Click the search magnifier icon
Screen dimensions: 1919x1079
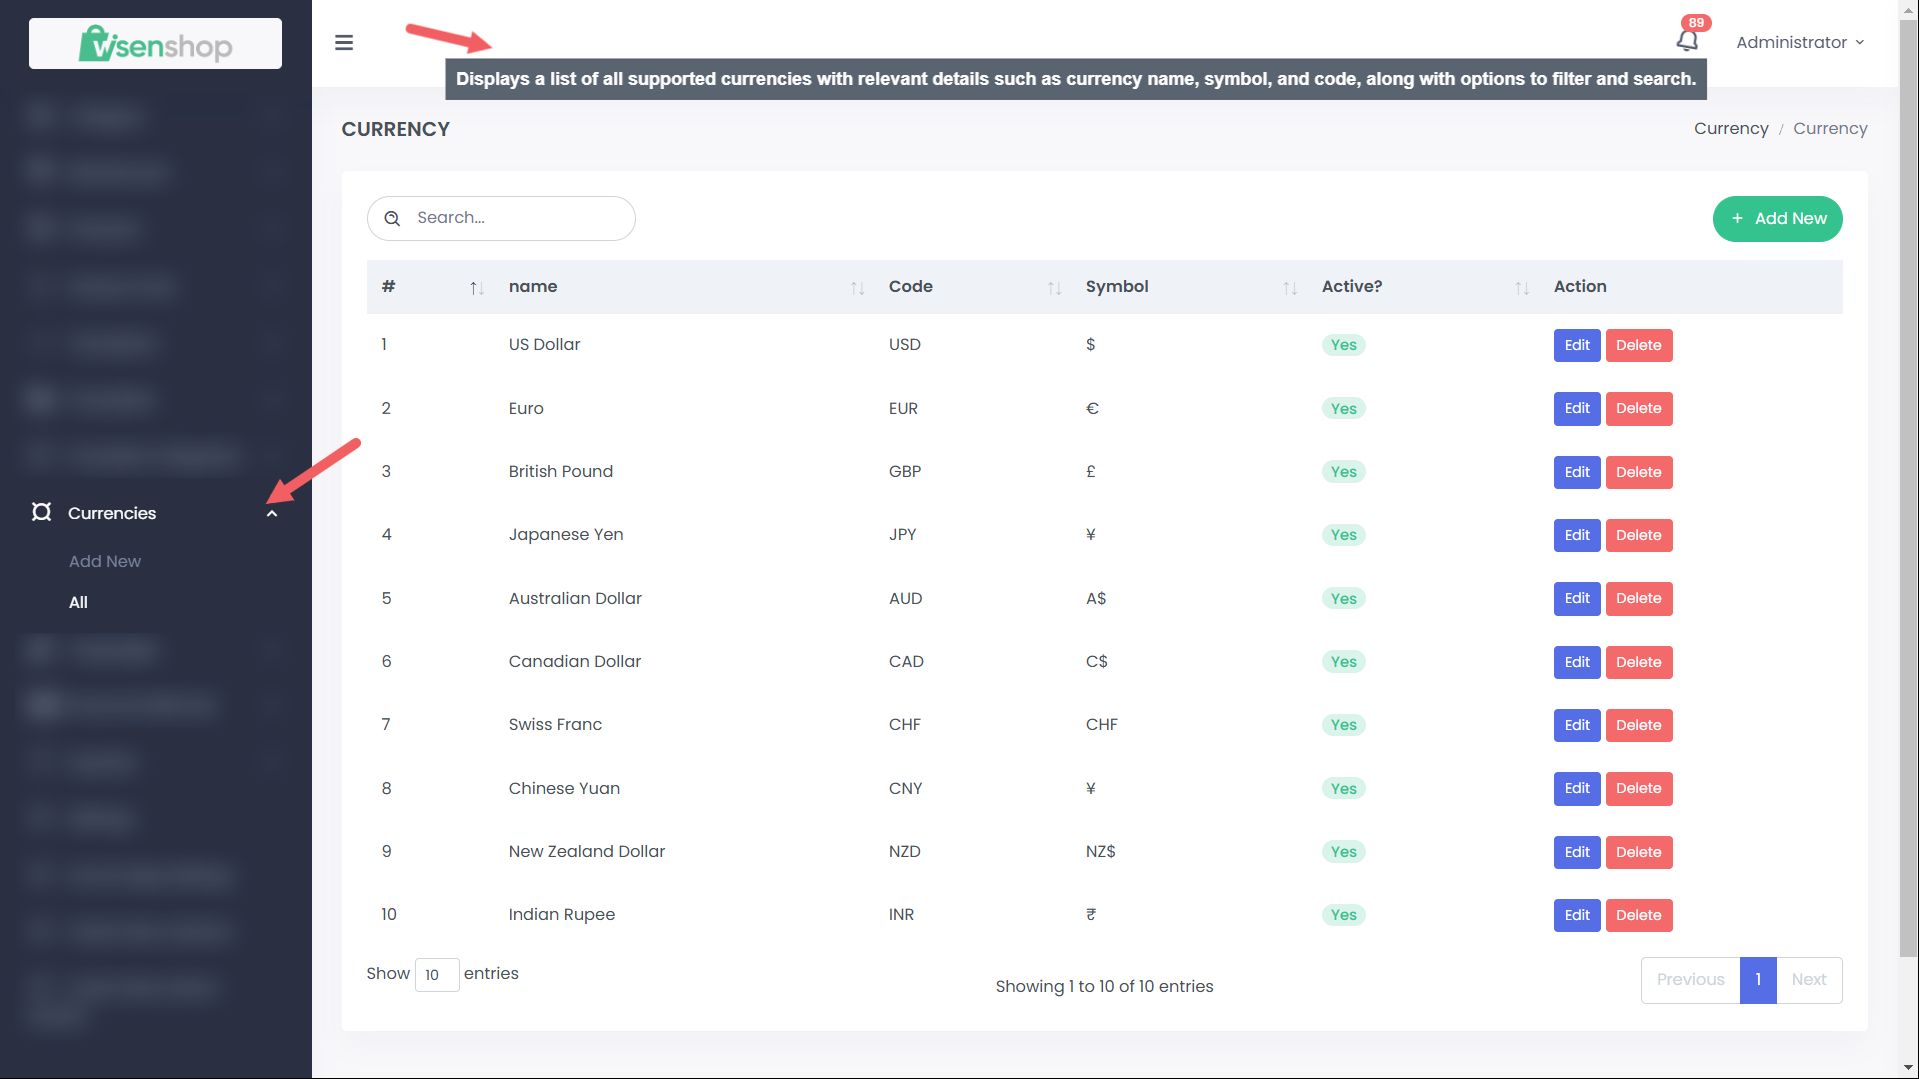coord(392,218)
